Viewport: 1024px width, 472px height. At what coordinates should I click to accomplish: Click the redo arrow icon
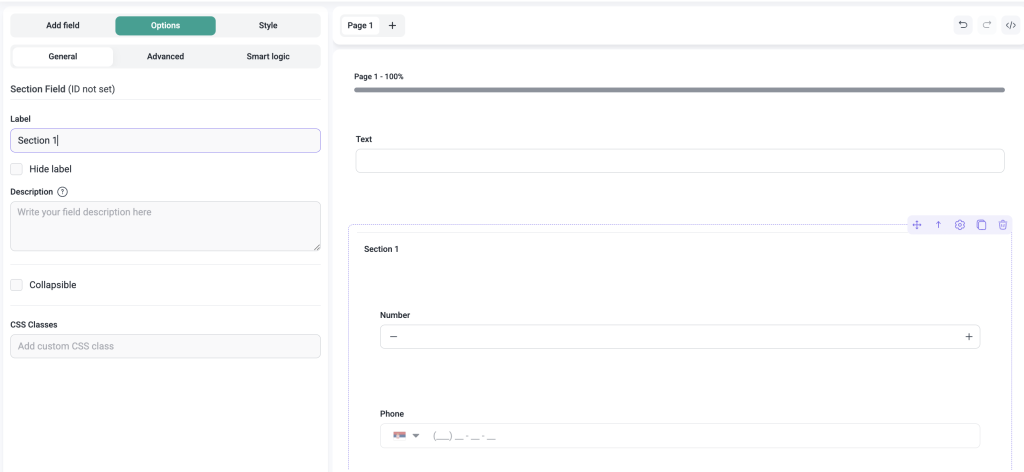987,25
